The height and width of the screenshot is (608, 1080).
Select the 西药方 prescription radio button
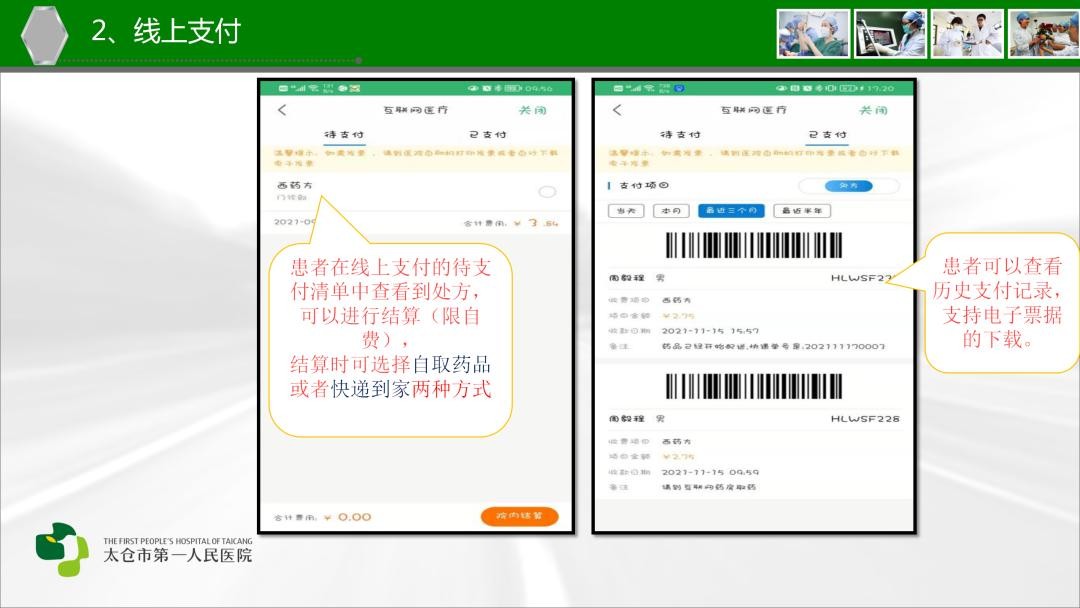[x=547, y=192]
